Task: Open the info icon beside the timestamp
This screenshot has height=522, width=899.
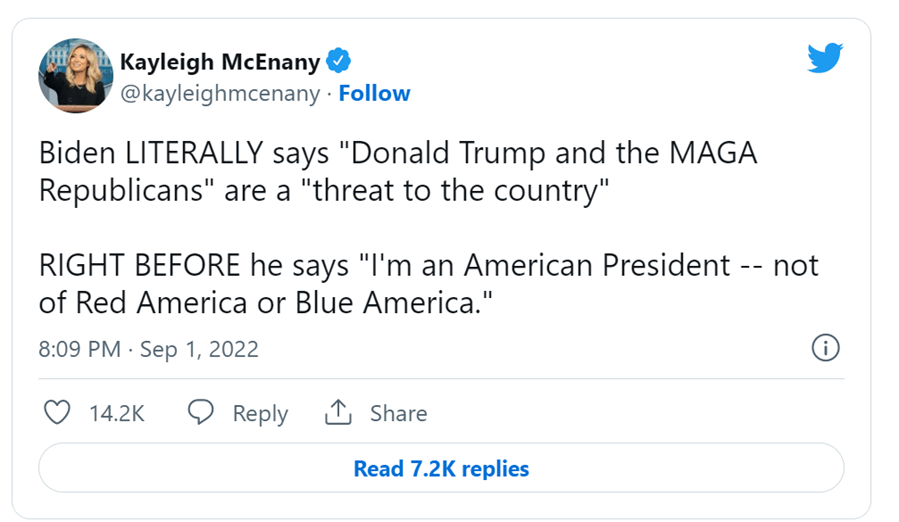Action: point(825,348)
